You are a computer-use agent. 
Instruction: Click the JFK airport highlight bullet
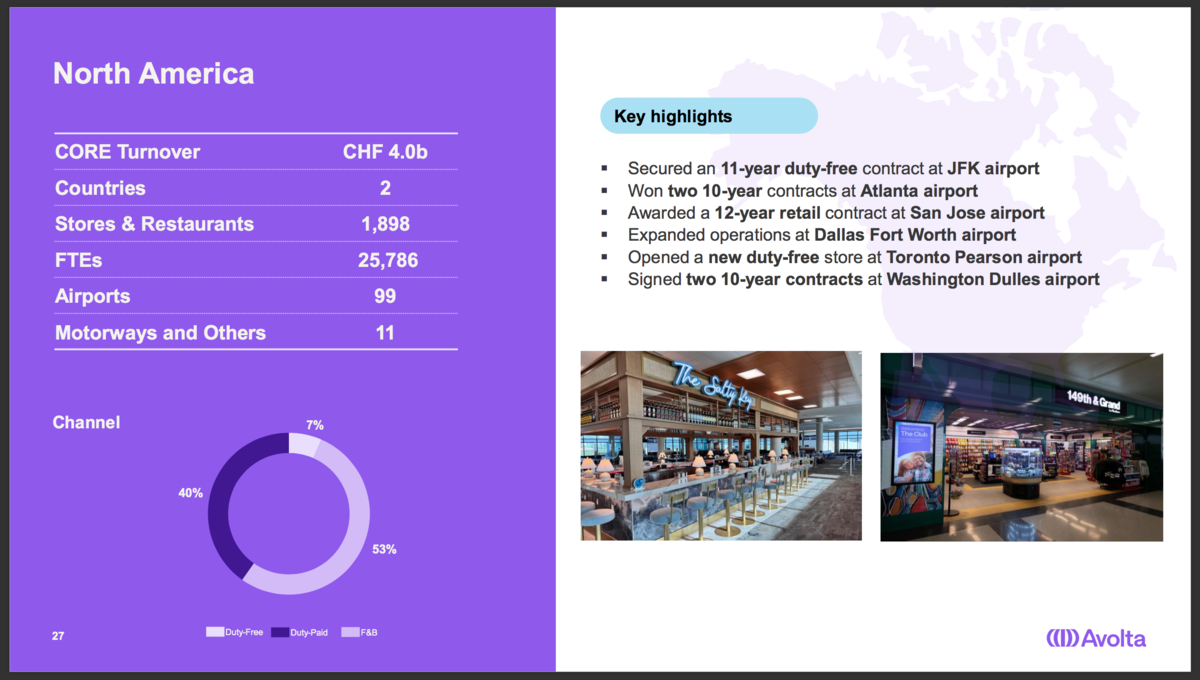tap(833, 168)
